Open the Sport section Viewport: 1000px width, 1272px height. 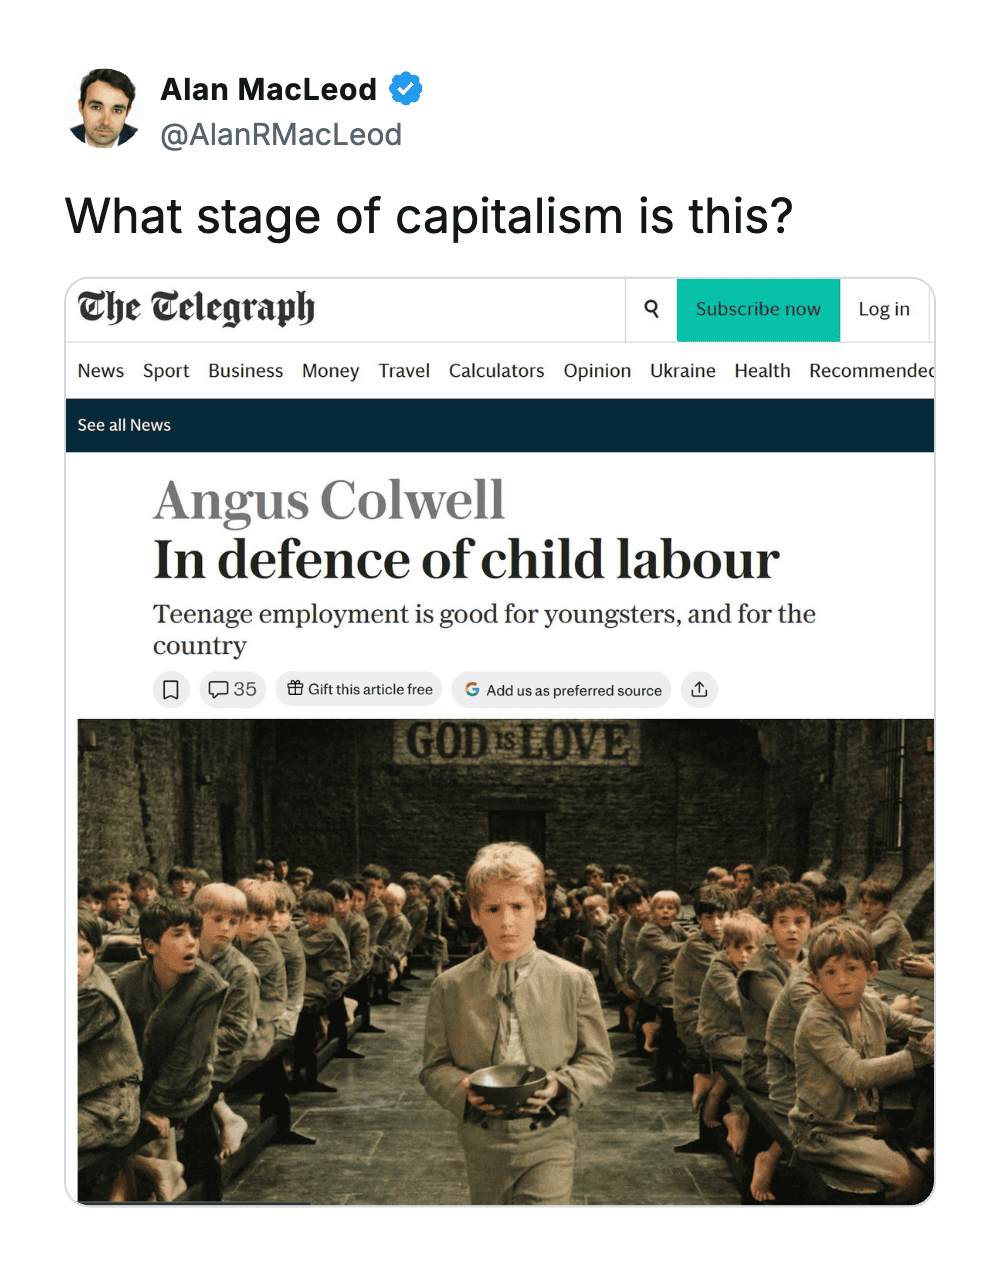166,371
